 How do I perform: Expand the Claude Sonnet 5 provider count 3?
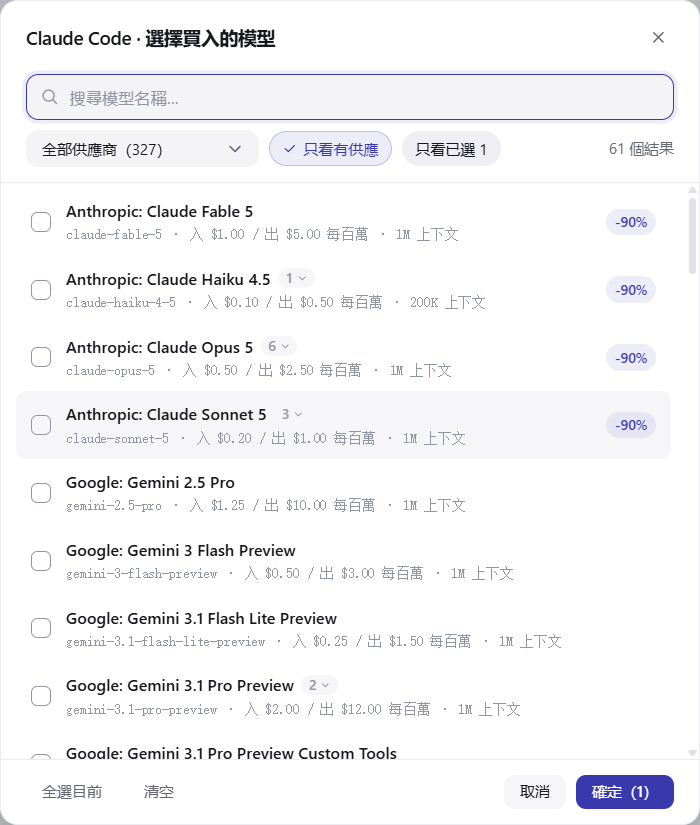[292, 414]
